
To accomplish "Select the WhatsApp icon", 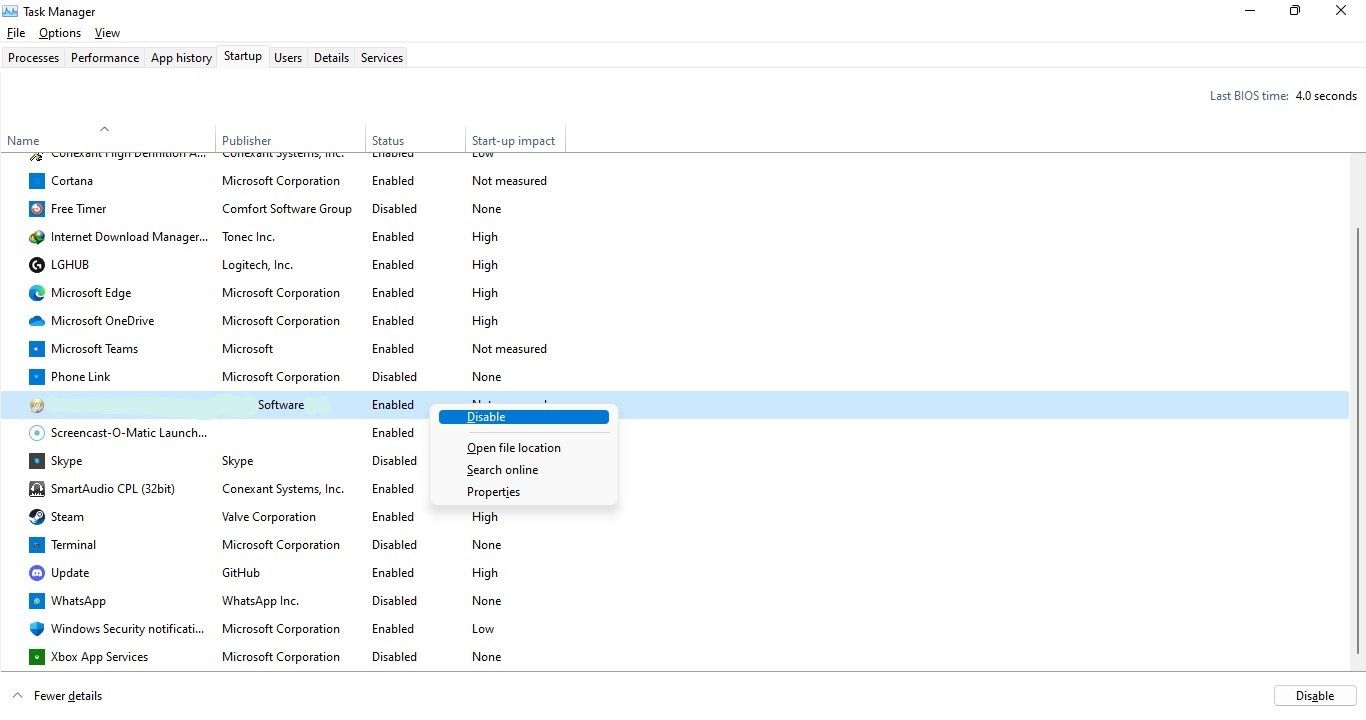I will [x=37, y=601].
